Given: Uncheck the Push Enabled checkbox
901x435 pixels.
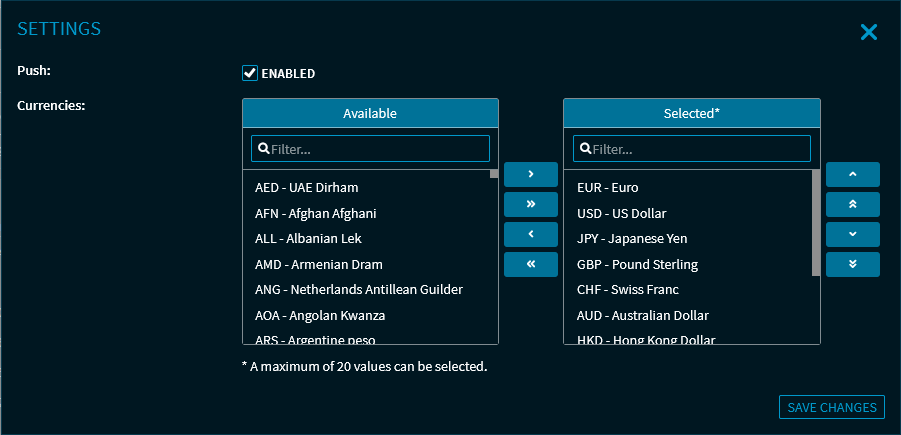Looking at the screenshot, I should coord(250,73).
